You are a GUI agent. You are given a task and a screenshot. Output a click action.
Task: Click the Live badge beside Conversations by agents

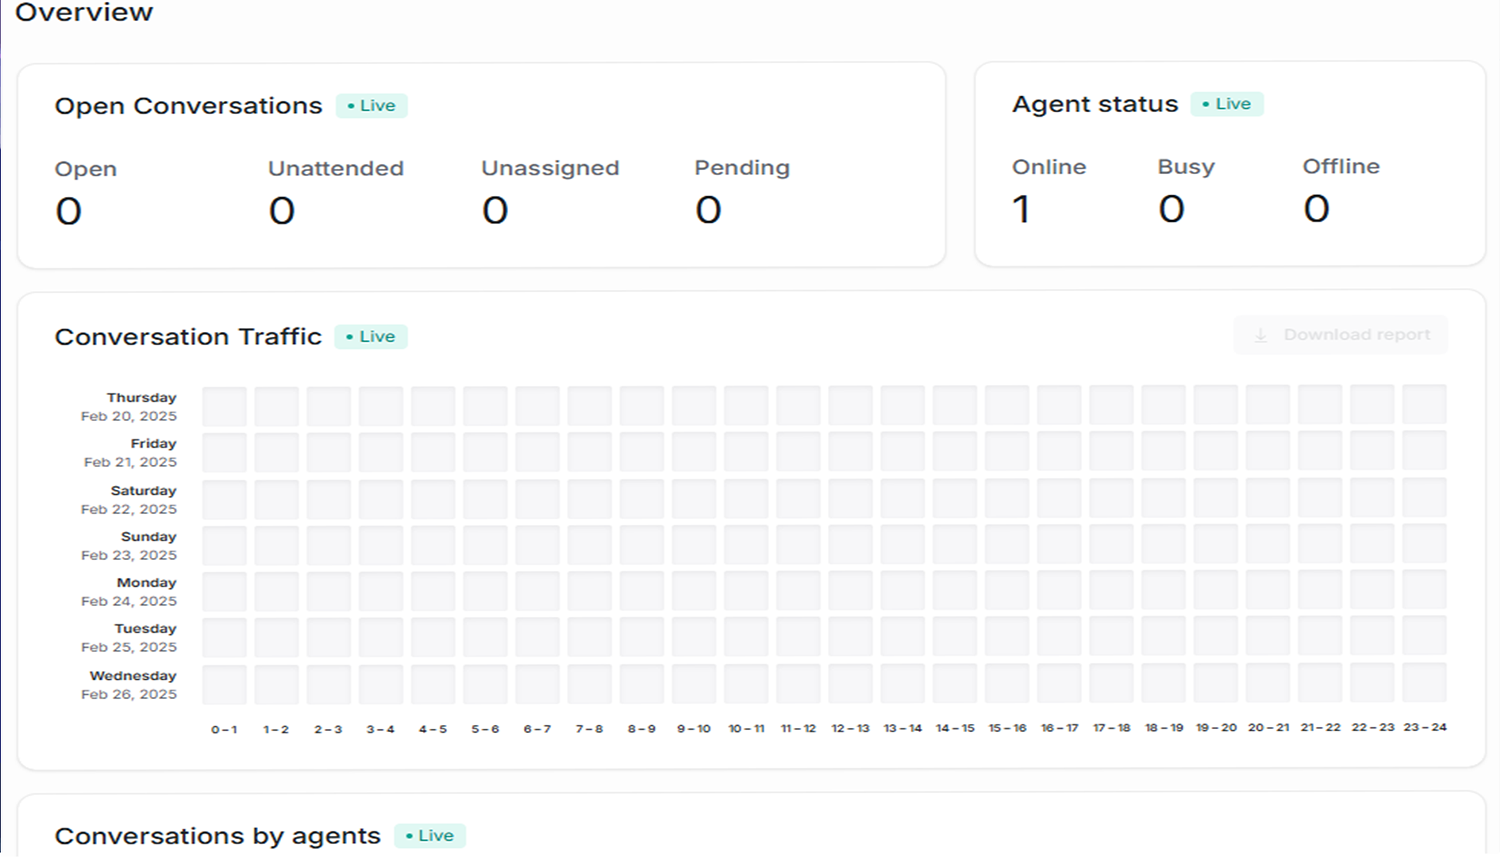(x=430, y=836)
